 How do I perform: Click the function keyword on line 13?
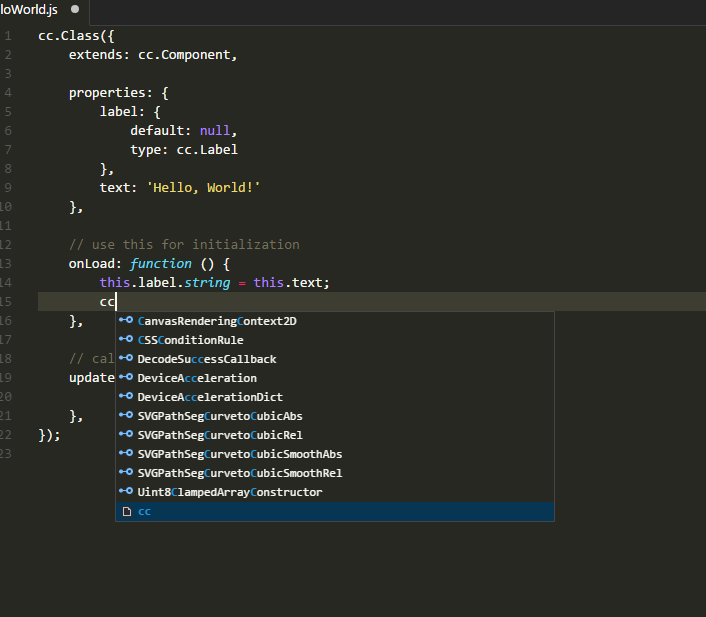pyautogui.click(x=161, y=263)
